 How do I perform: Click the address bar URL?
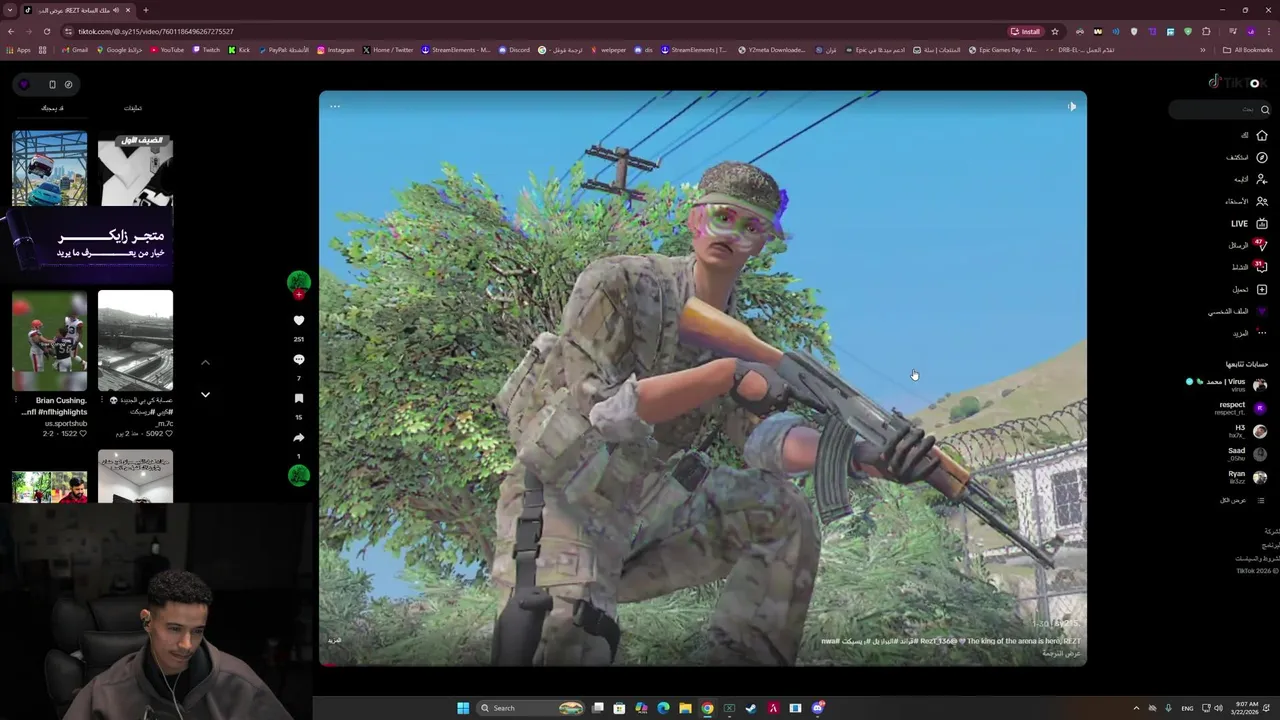(x=156, y=31)
